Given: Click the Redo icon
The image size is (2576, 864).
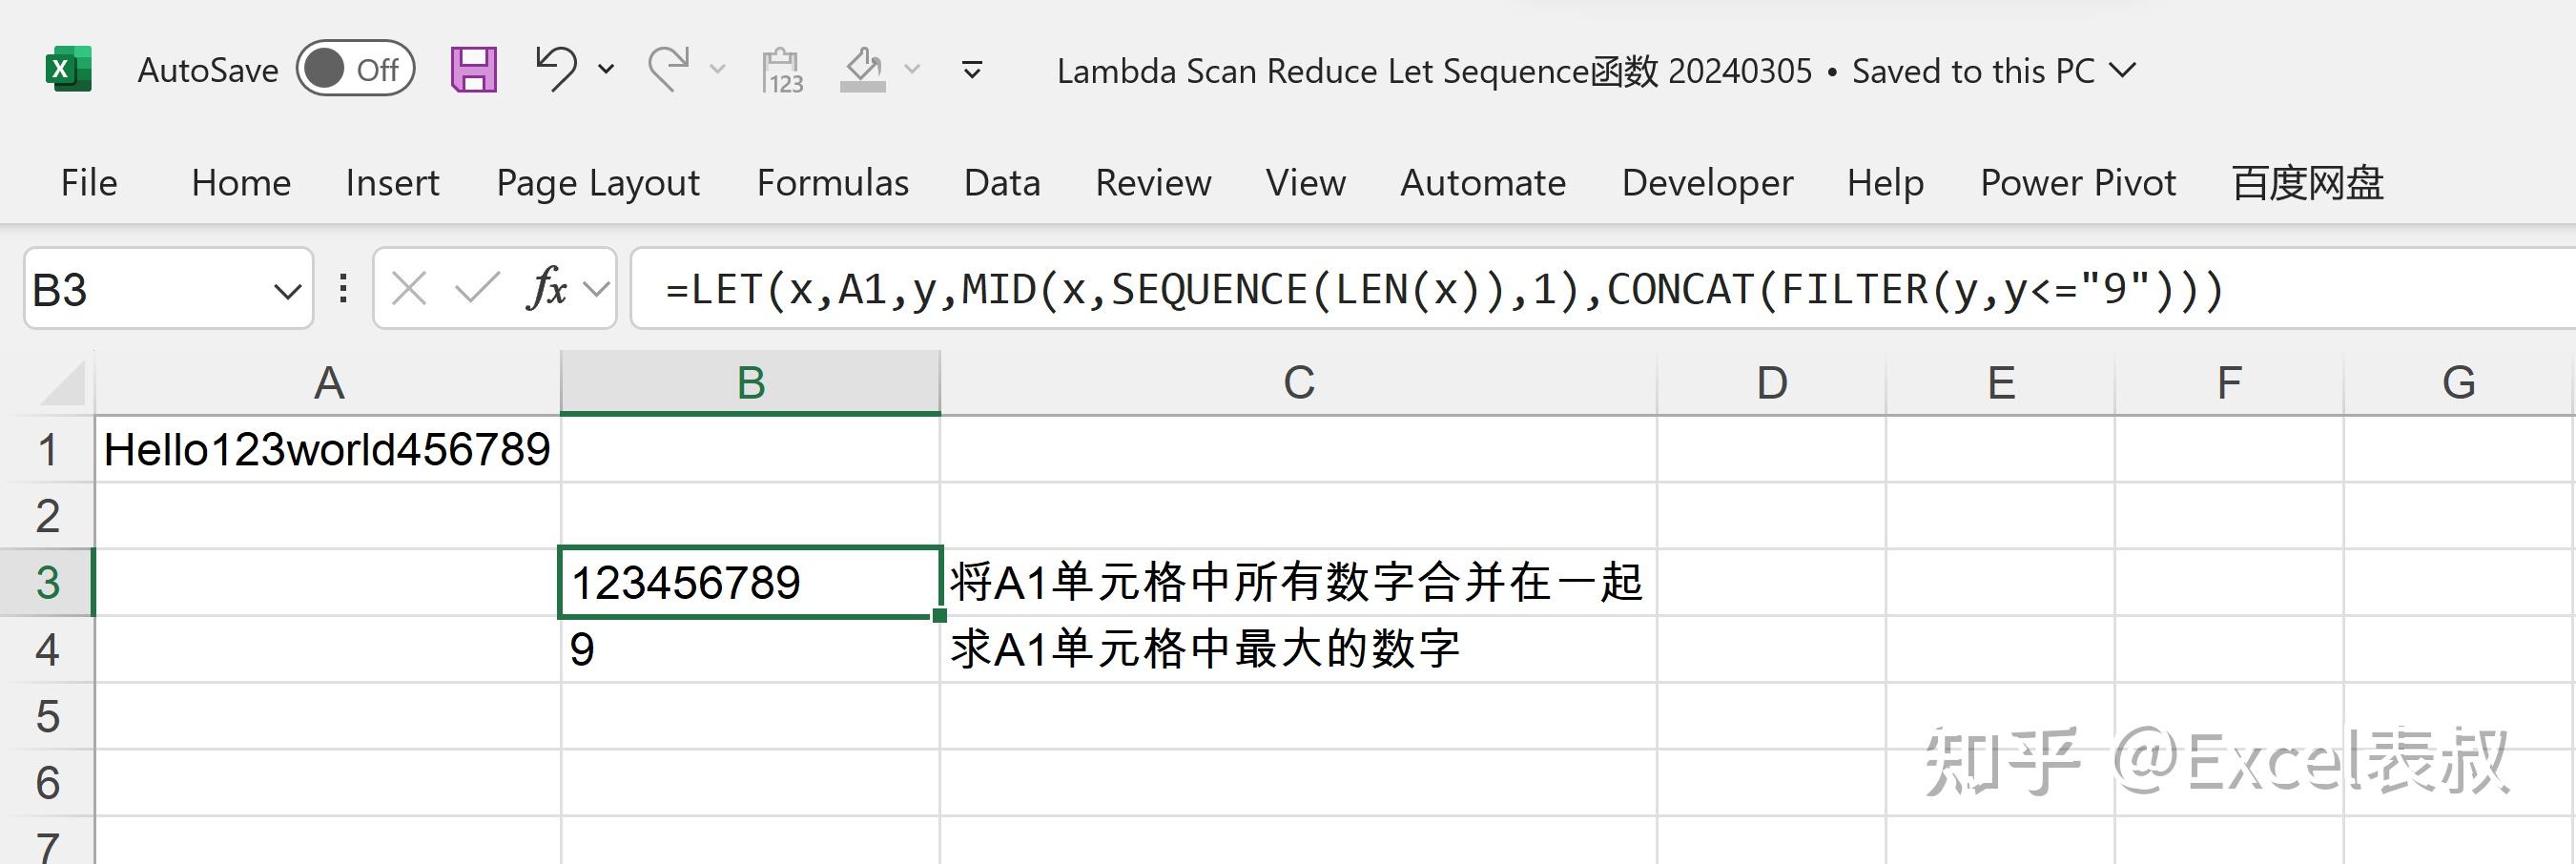Looking at the screenshot, I should (671, 68).
